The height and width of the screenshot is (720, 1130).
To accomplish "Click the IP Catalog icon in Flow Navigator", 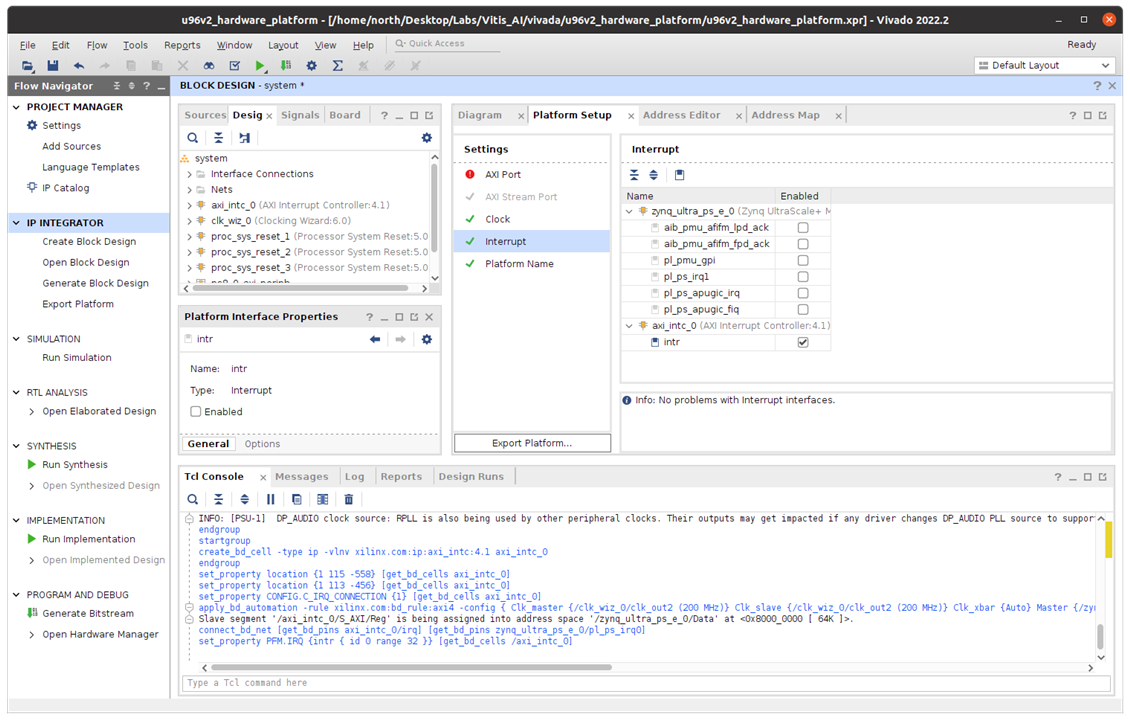I will [32, 187].
